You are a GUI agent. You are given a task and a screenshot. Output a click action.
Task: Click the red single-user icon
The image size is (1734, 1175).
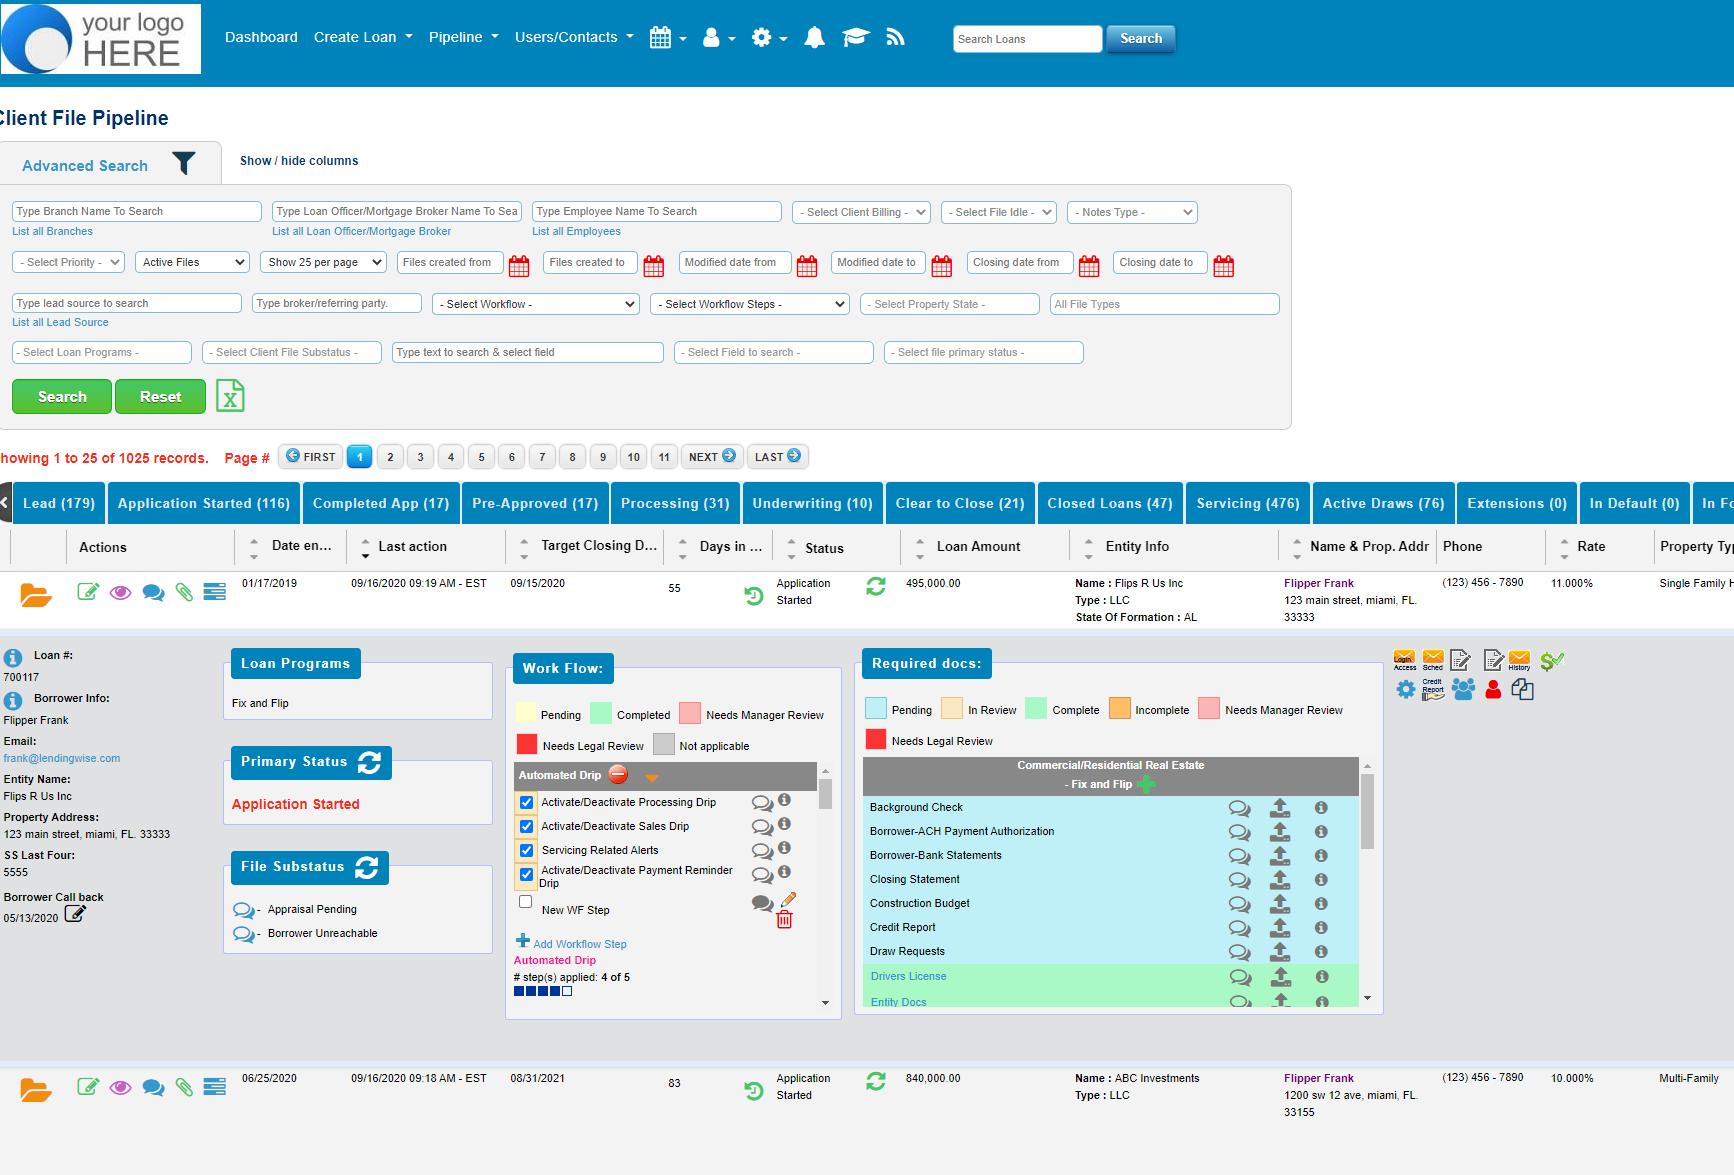(x=1493, y=689)
